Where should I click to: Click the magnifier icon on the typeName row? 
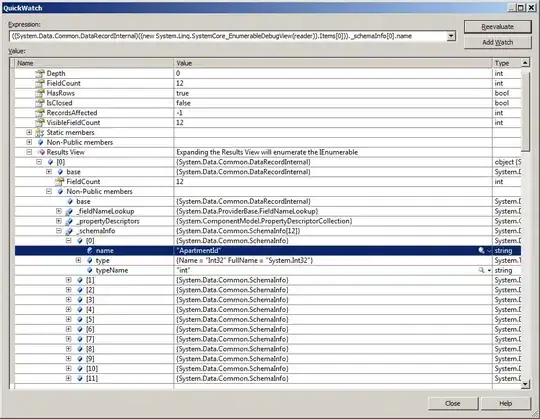click(481, 270)
